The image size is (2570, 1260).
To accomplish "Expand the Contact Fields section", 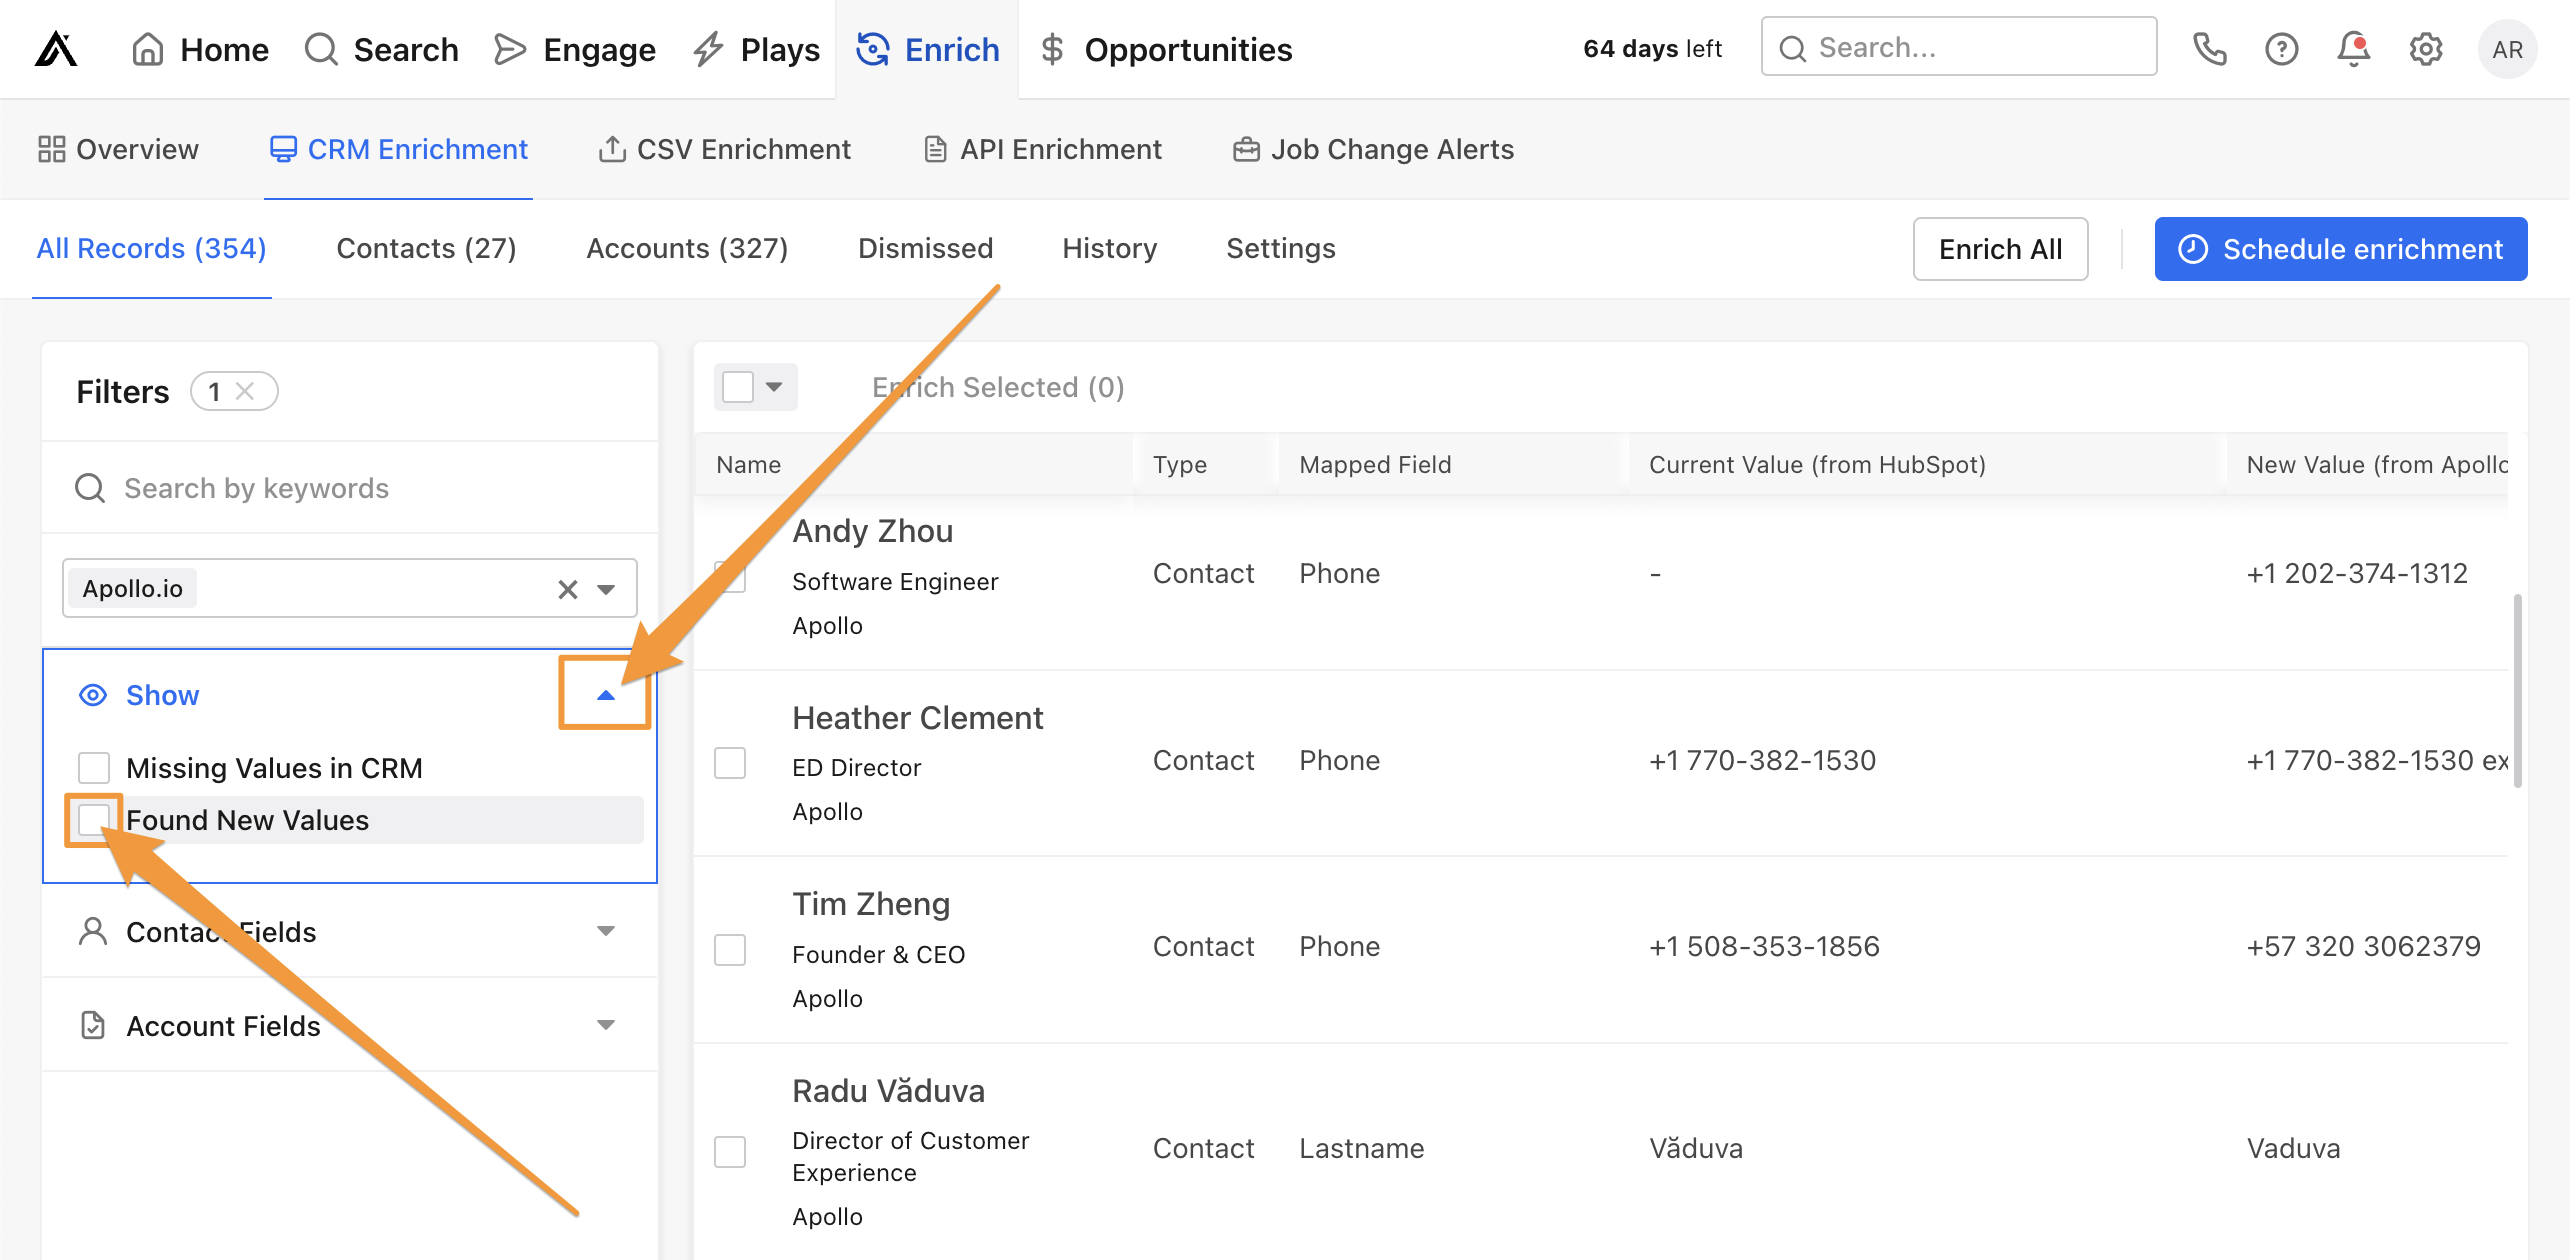I will (x=604, y=931).
